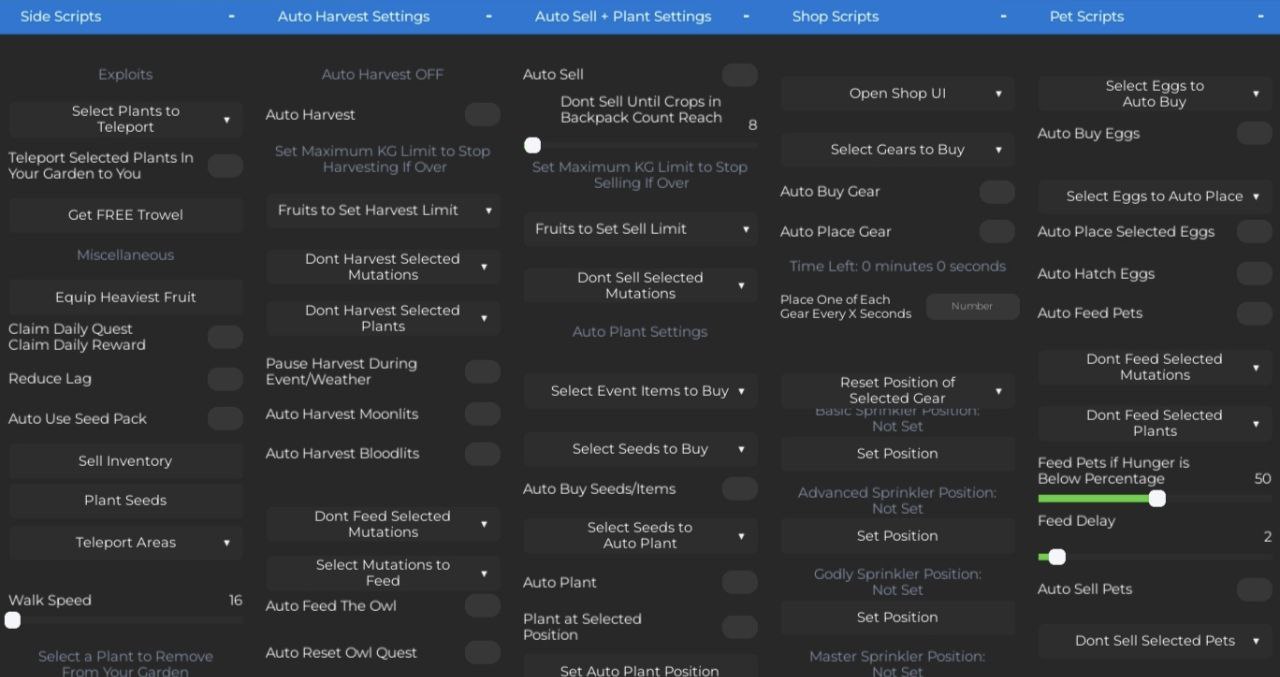Open the Teleport Areas dropdown
1280x677 pixels.
click(x=126, y=543)
